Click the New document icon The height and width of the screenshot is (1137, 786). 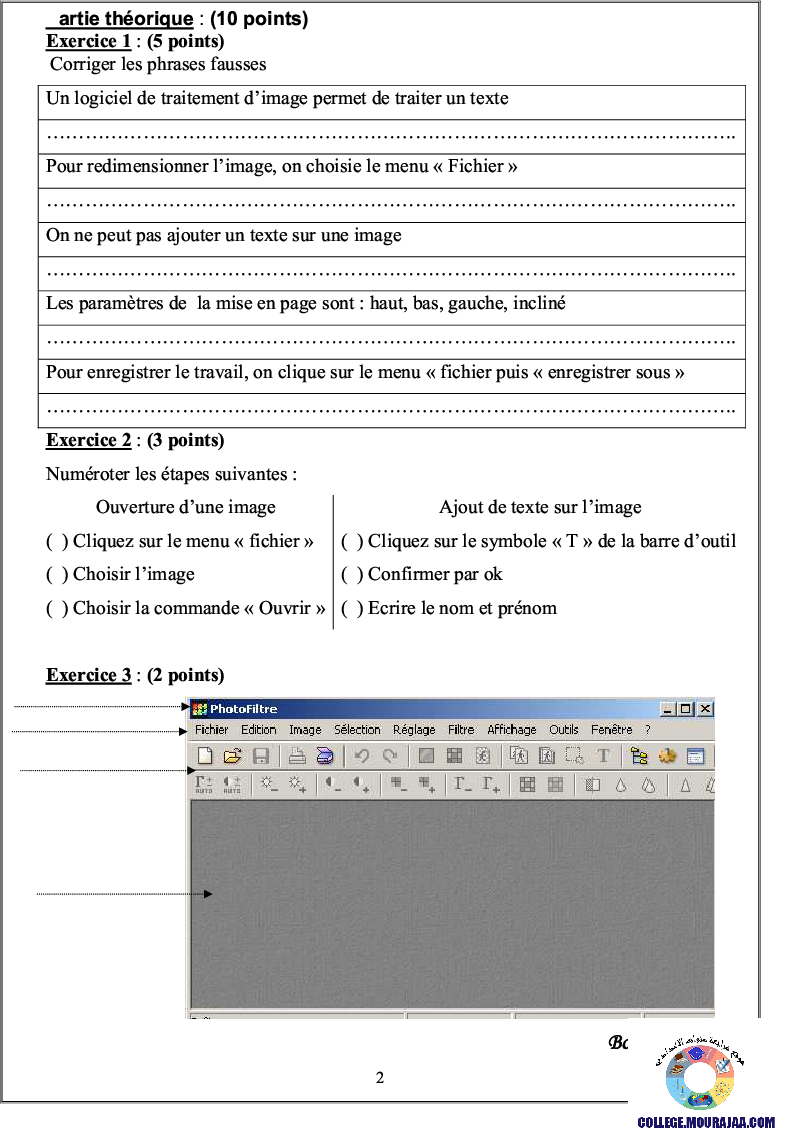[205, 757]
